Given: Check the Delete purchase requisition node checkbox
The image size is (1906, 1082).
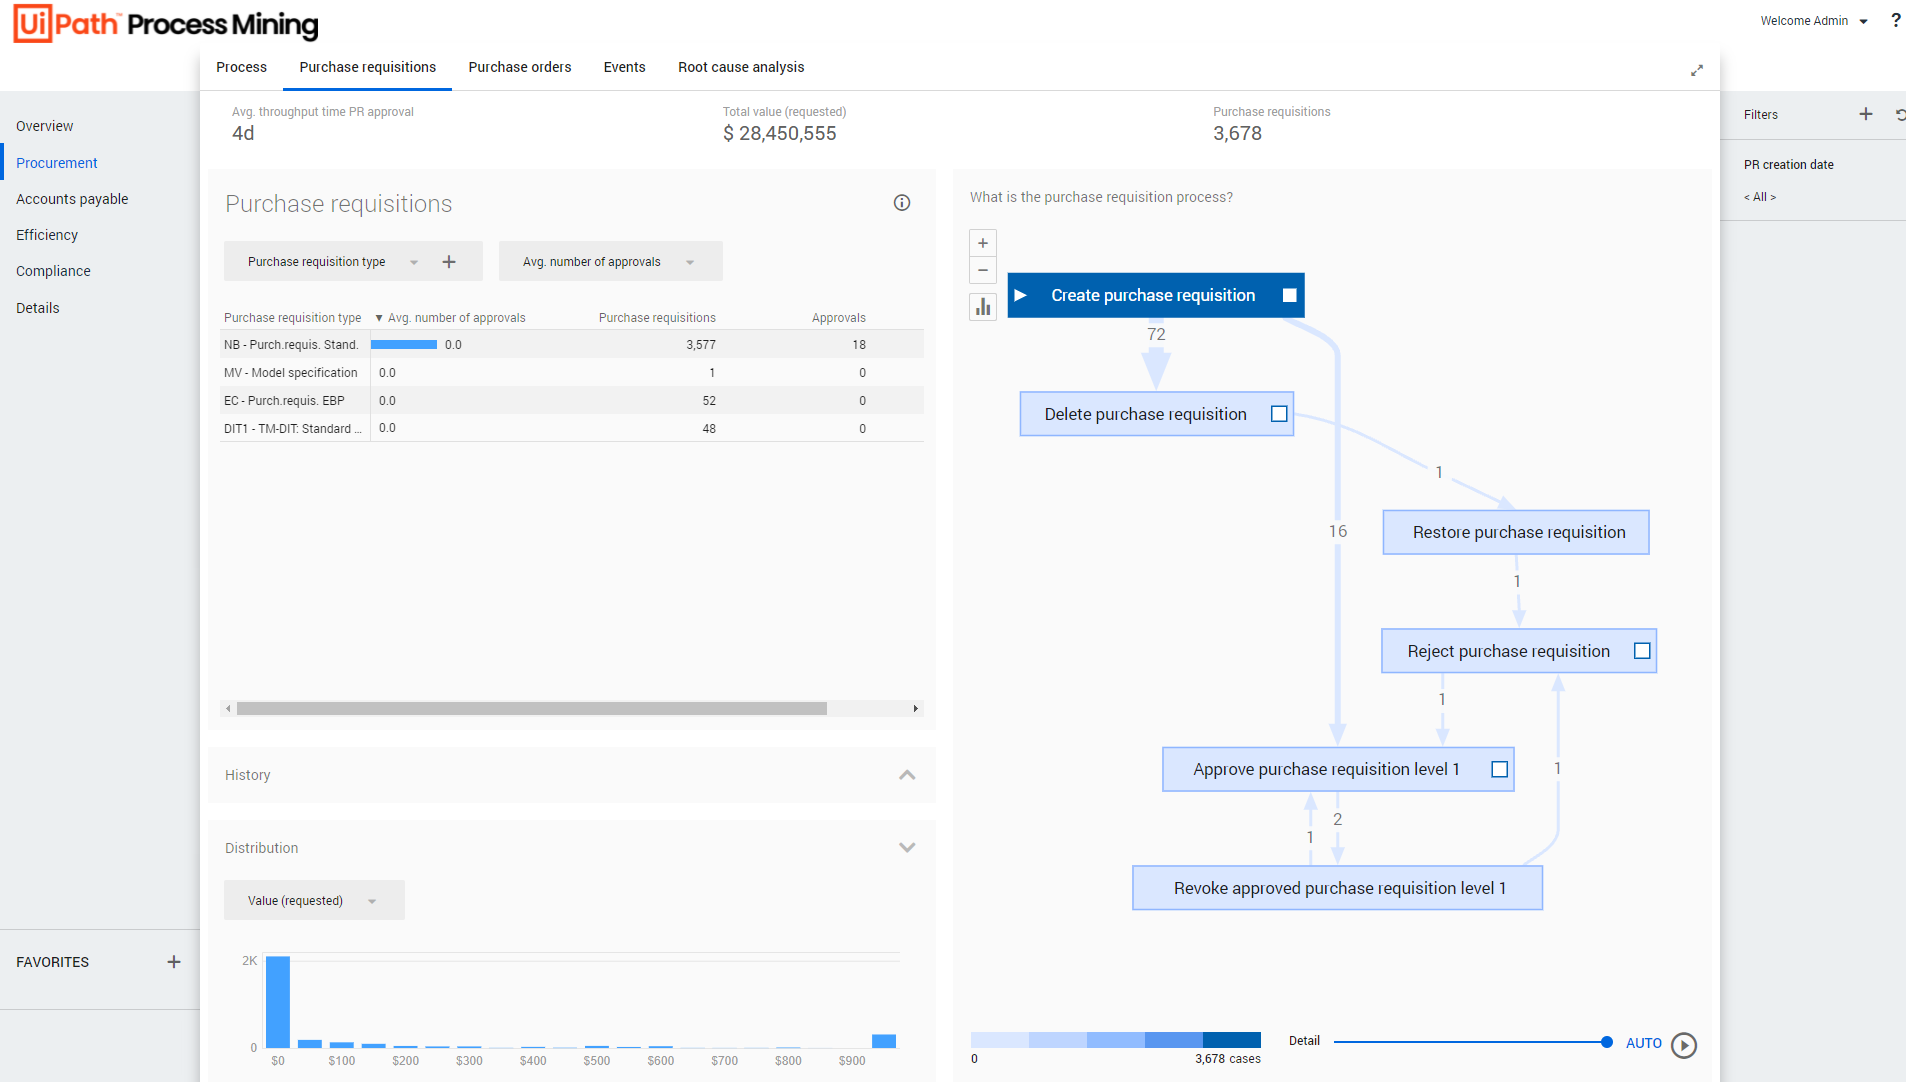Looking at the screenshot, I should point(1278,414).
